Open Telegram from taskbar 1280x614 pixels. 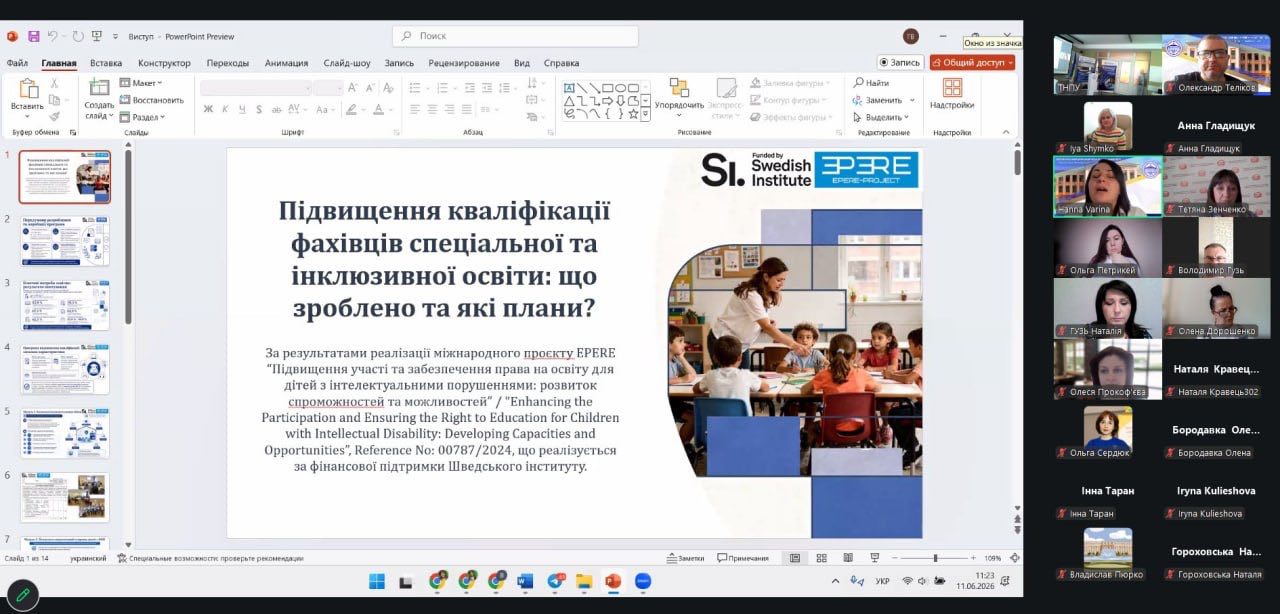point(555,581)
